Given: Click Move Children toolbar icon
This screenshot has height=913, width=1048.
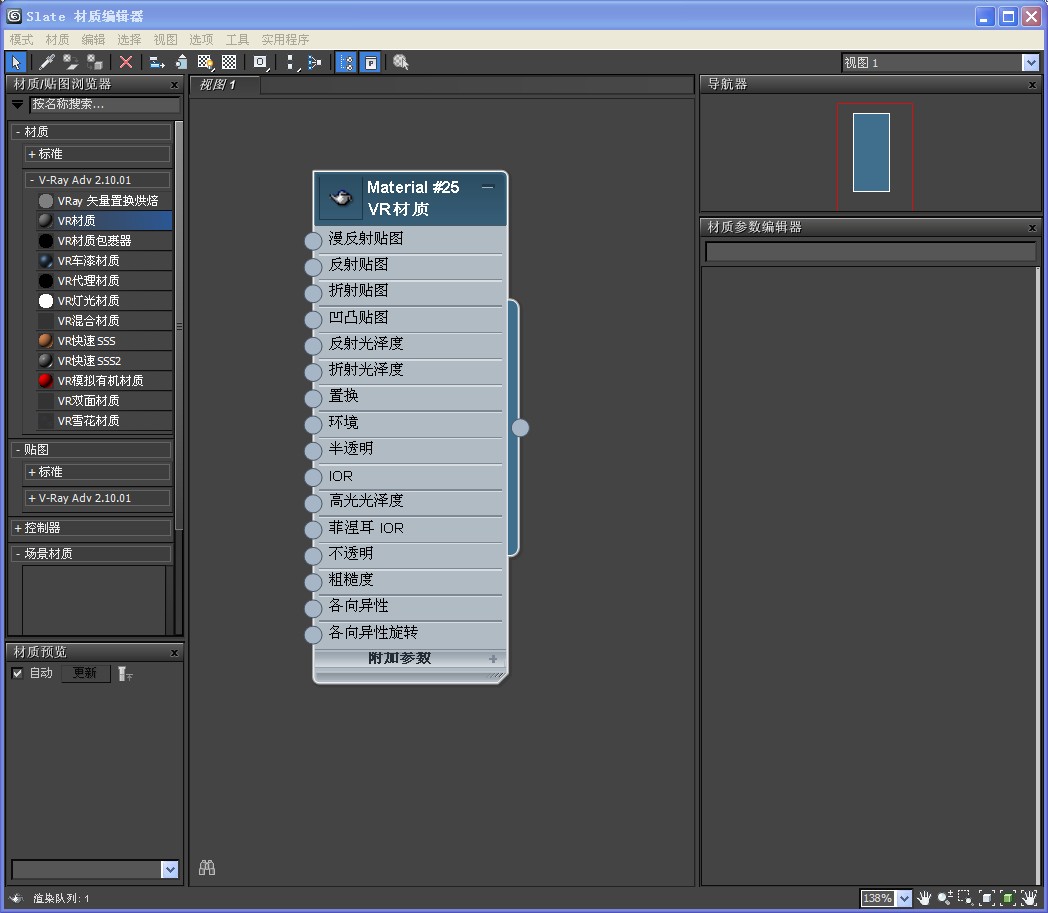Looking at the screenshot, I should (157, 62).
